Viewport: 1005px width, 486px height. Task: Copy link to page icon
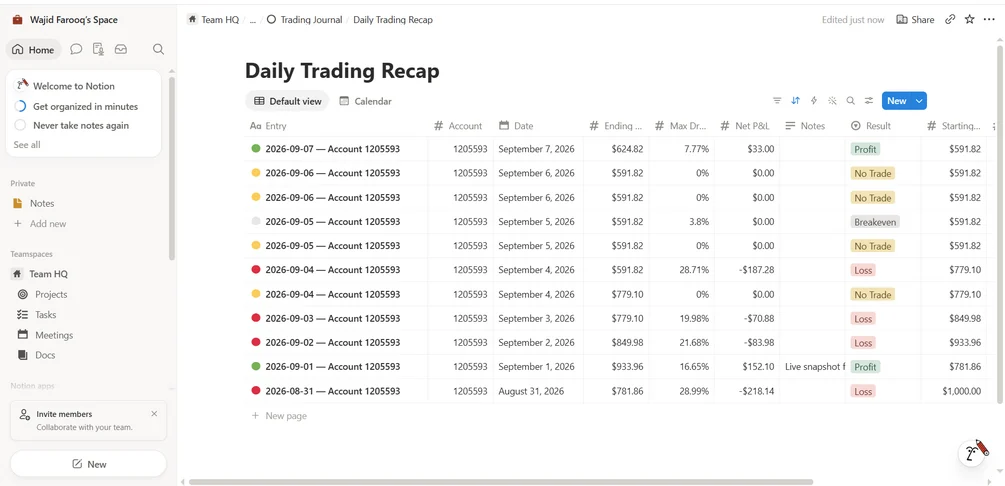950,20
